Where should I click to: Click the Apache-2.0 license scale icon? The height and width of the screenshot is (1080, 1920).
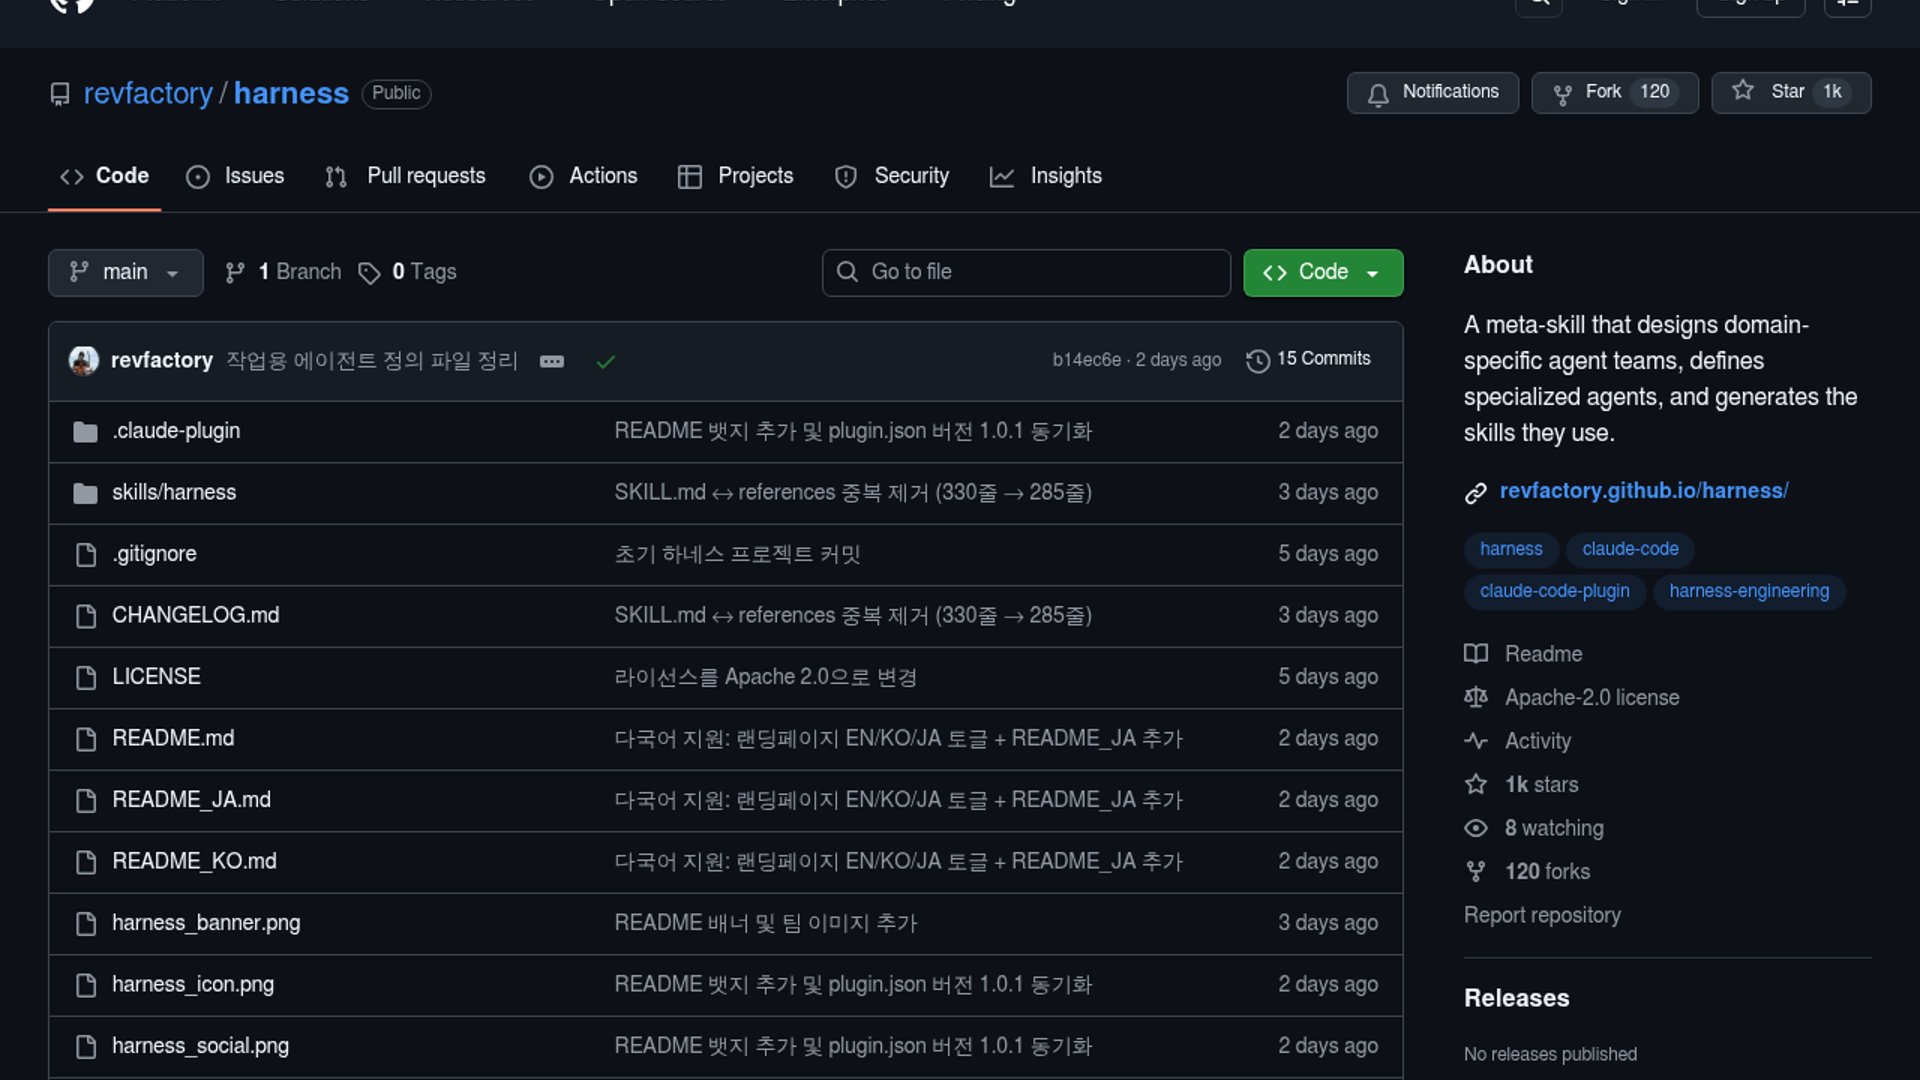(x=1476, y=697)
